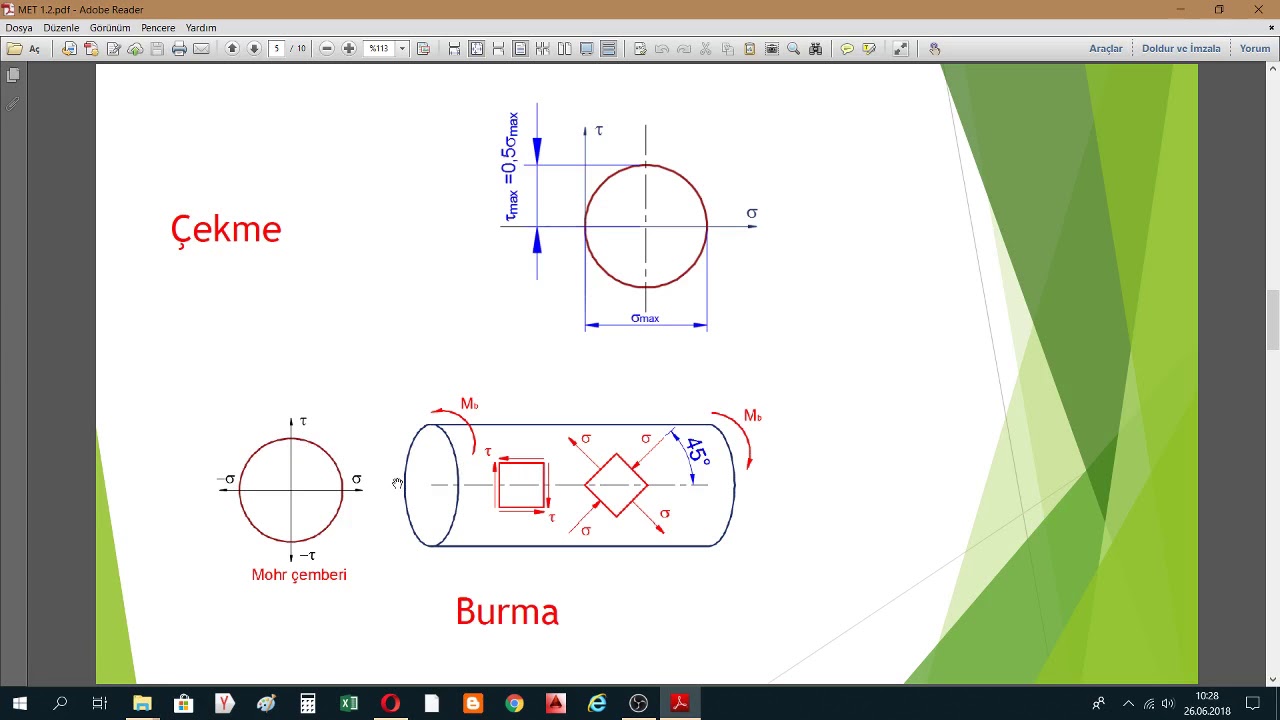The width and height of the screenshot is (1280, 720).
Task: Toggle fit one full page view
Action: click(x=476, y=48)
